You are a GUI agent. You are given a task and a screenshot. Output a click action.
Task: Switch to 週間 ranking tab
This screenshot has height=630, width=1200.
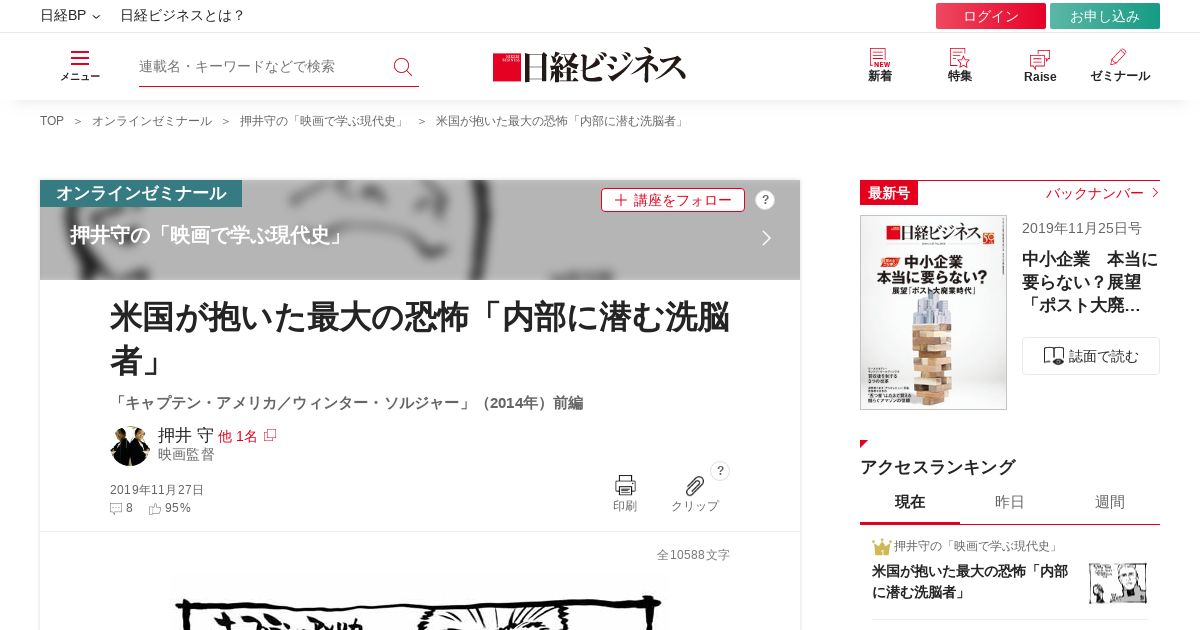tap(1110, 502)
